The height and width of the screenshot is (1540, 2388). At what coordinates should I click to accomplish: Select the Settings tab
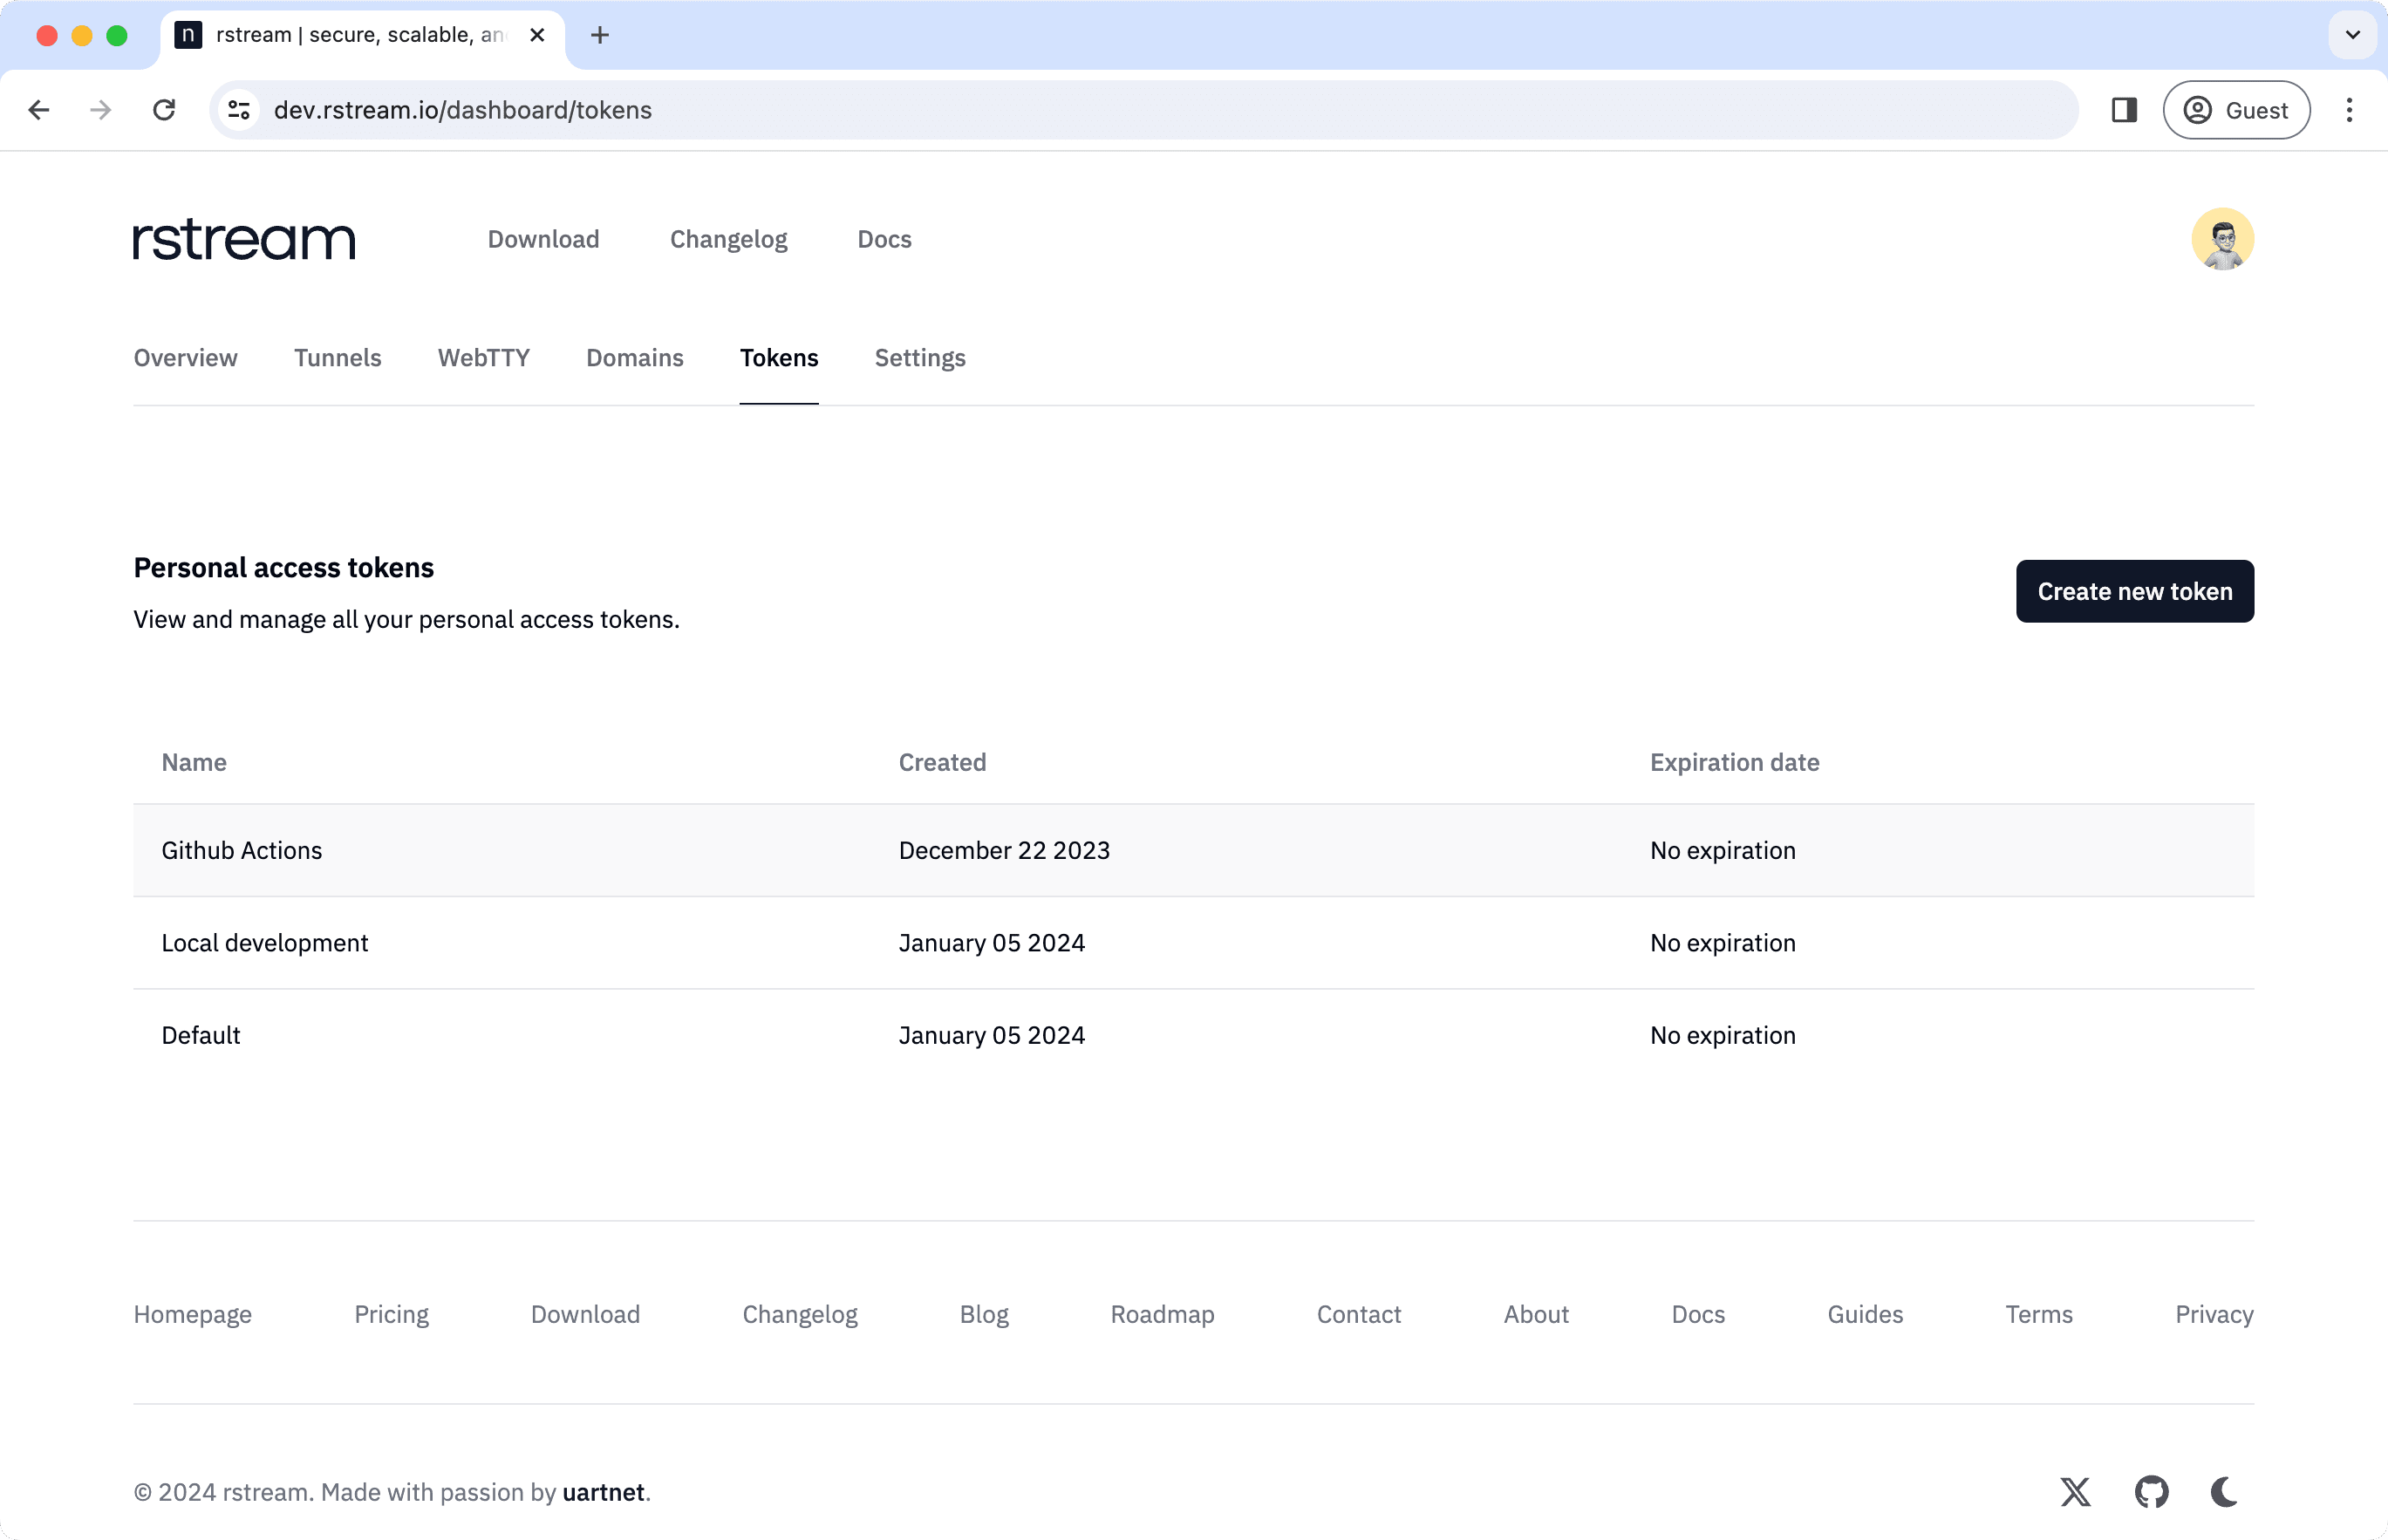coord(919,358)
